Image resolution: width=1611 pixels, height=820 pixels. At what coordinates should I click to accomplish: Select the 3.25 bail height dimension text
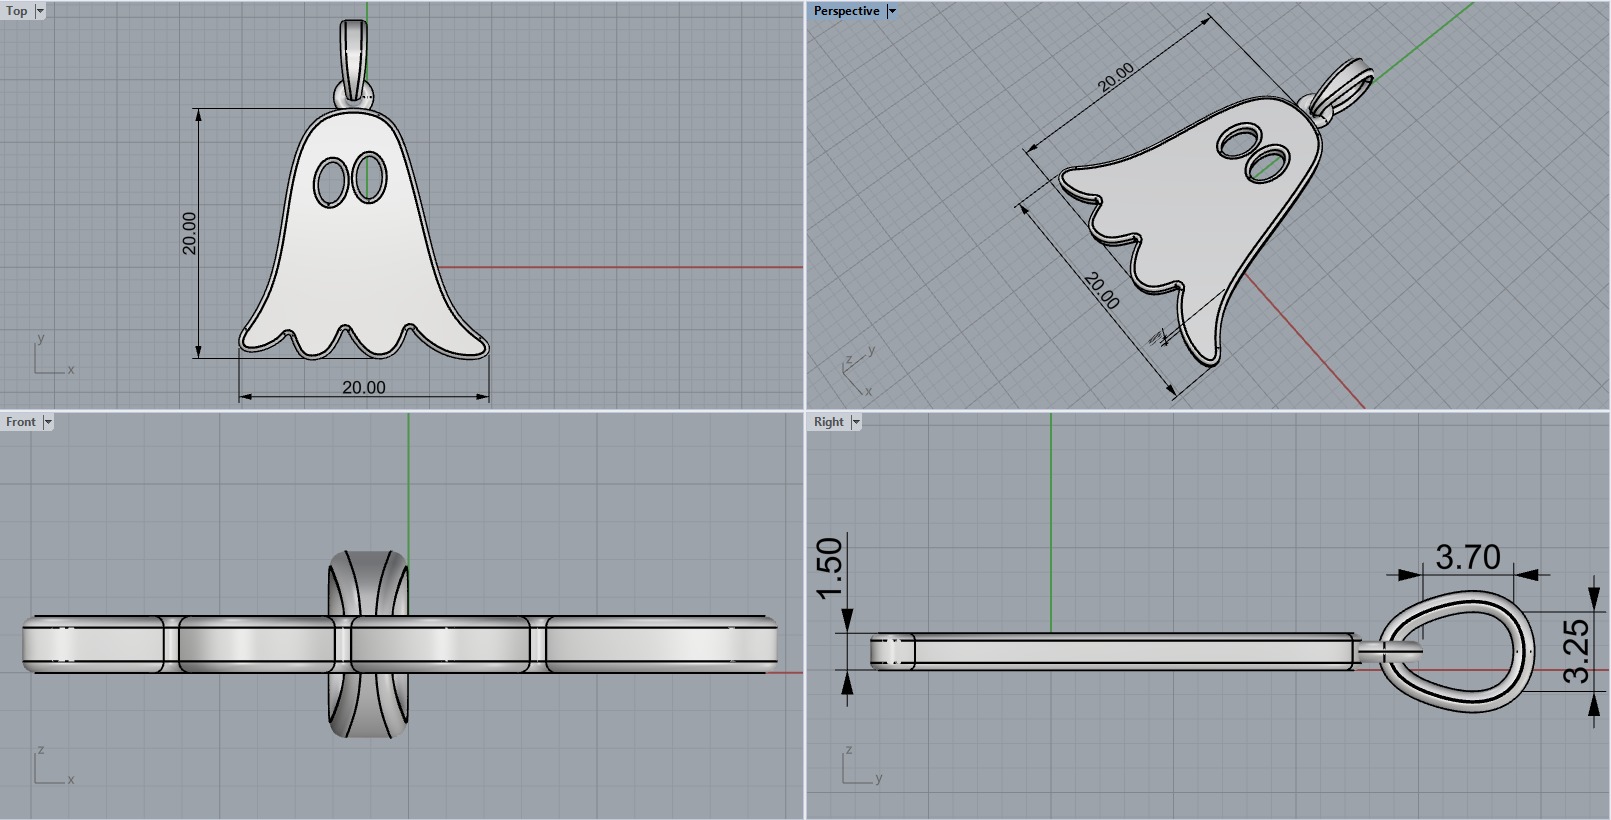click(1575, 651)
